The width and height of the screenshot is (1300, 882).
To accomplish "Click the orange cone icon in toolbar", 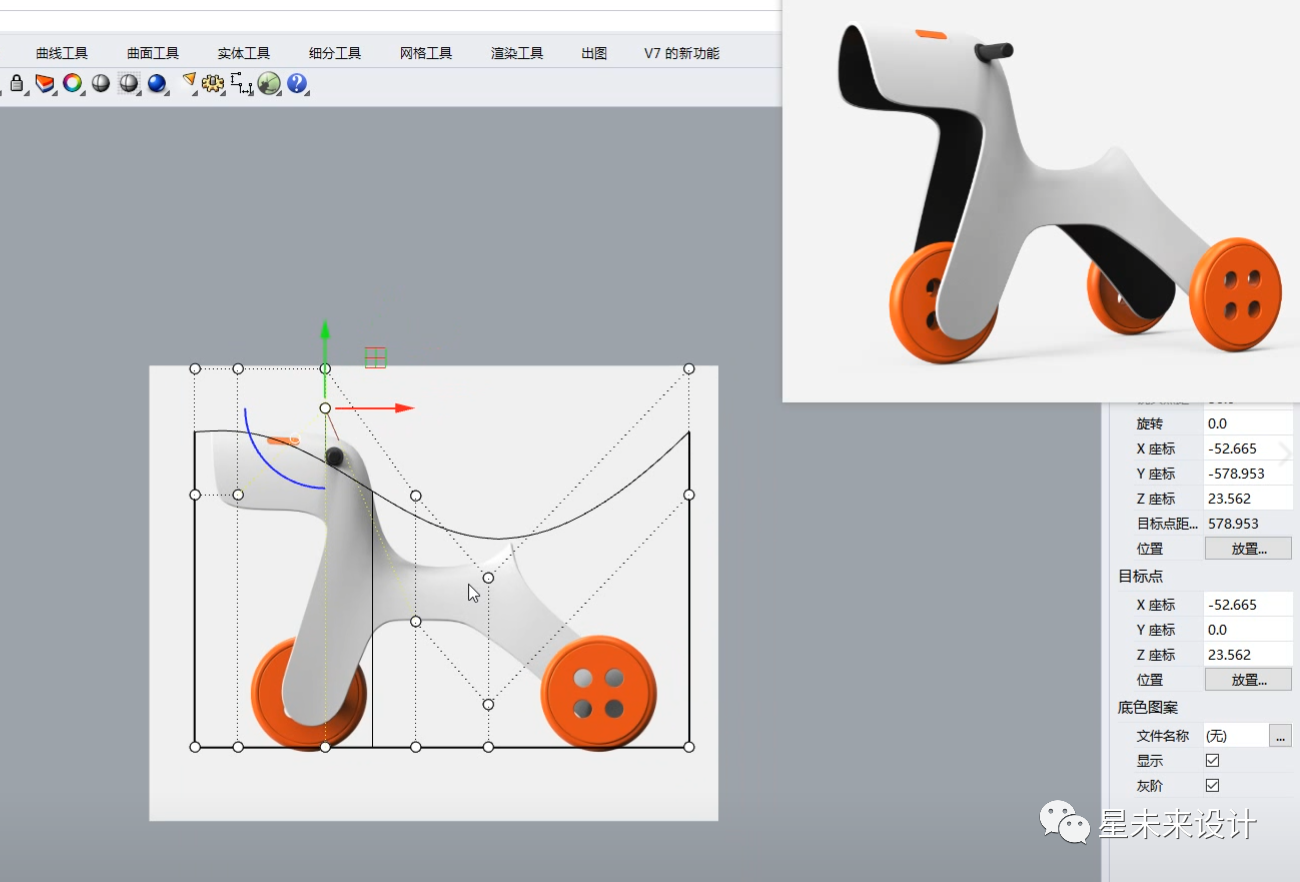I will coord(188,82).
